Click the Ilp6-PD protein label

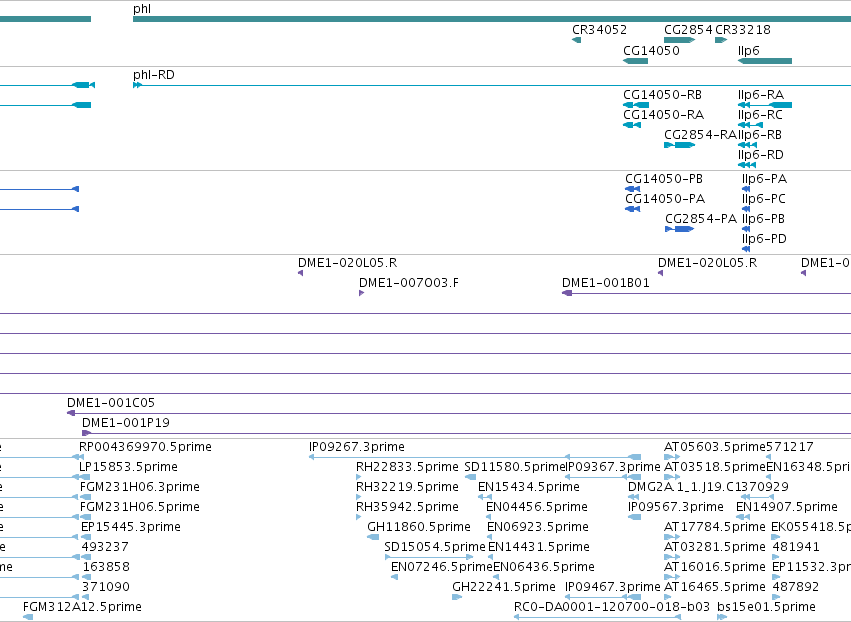[x=764, y=239]
